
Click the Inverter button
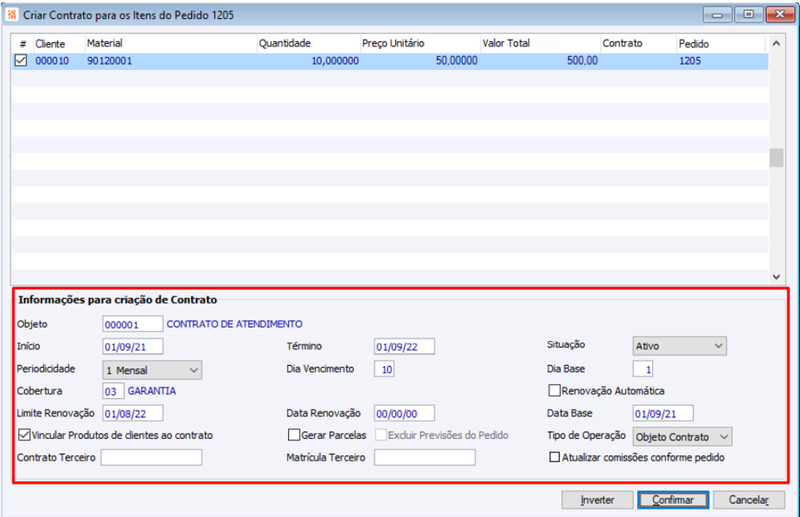click(x=597, y=500)
